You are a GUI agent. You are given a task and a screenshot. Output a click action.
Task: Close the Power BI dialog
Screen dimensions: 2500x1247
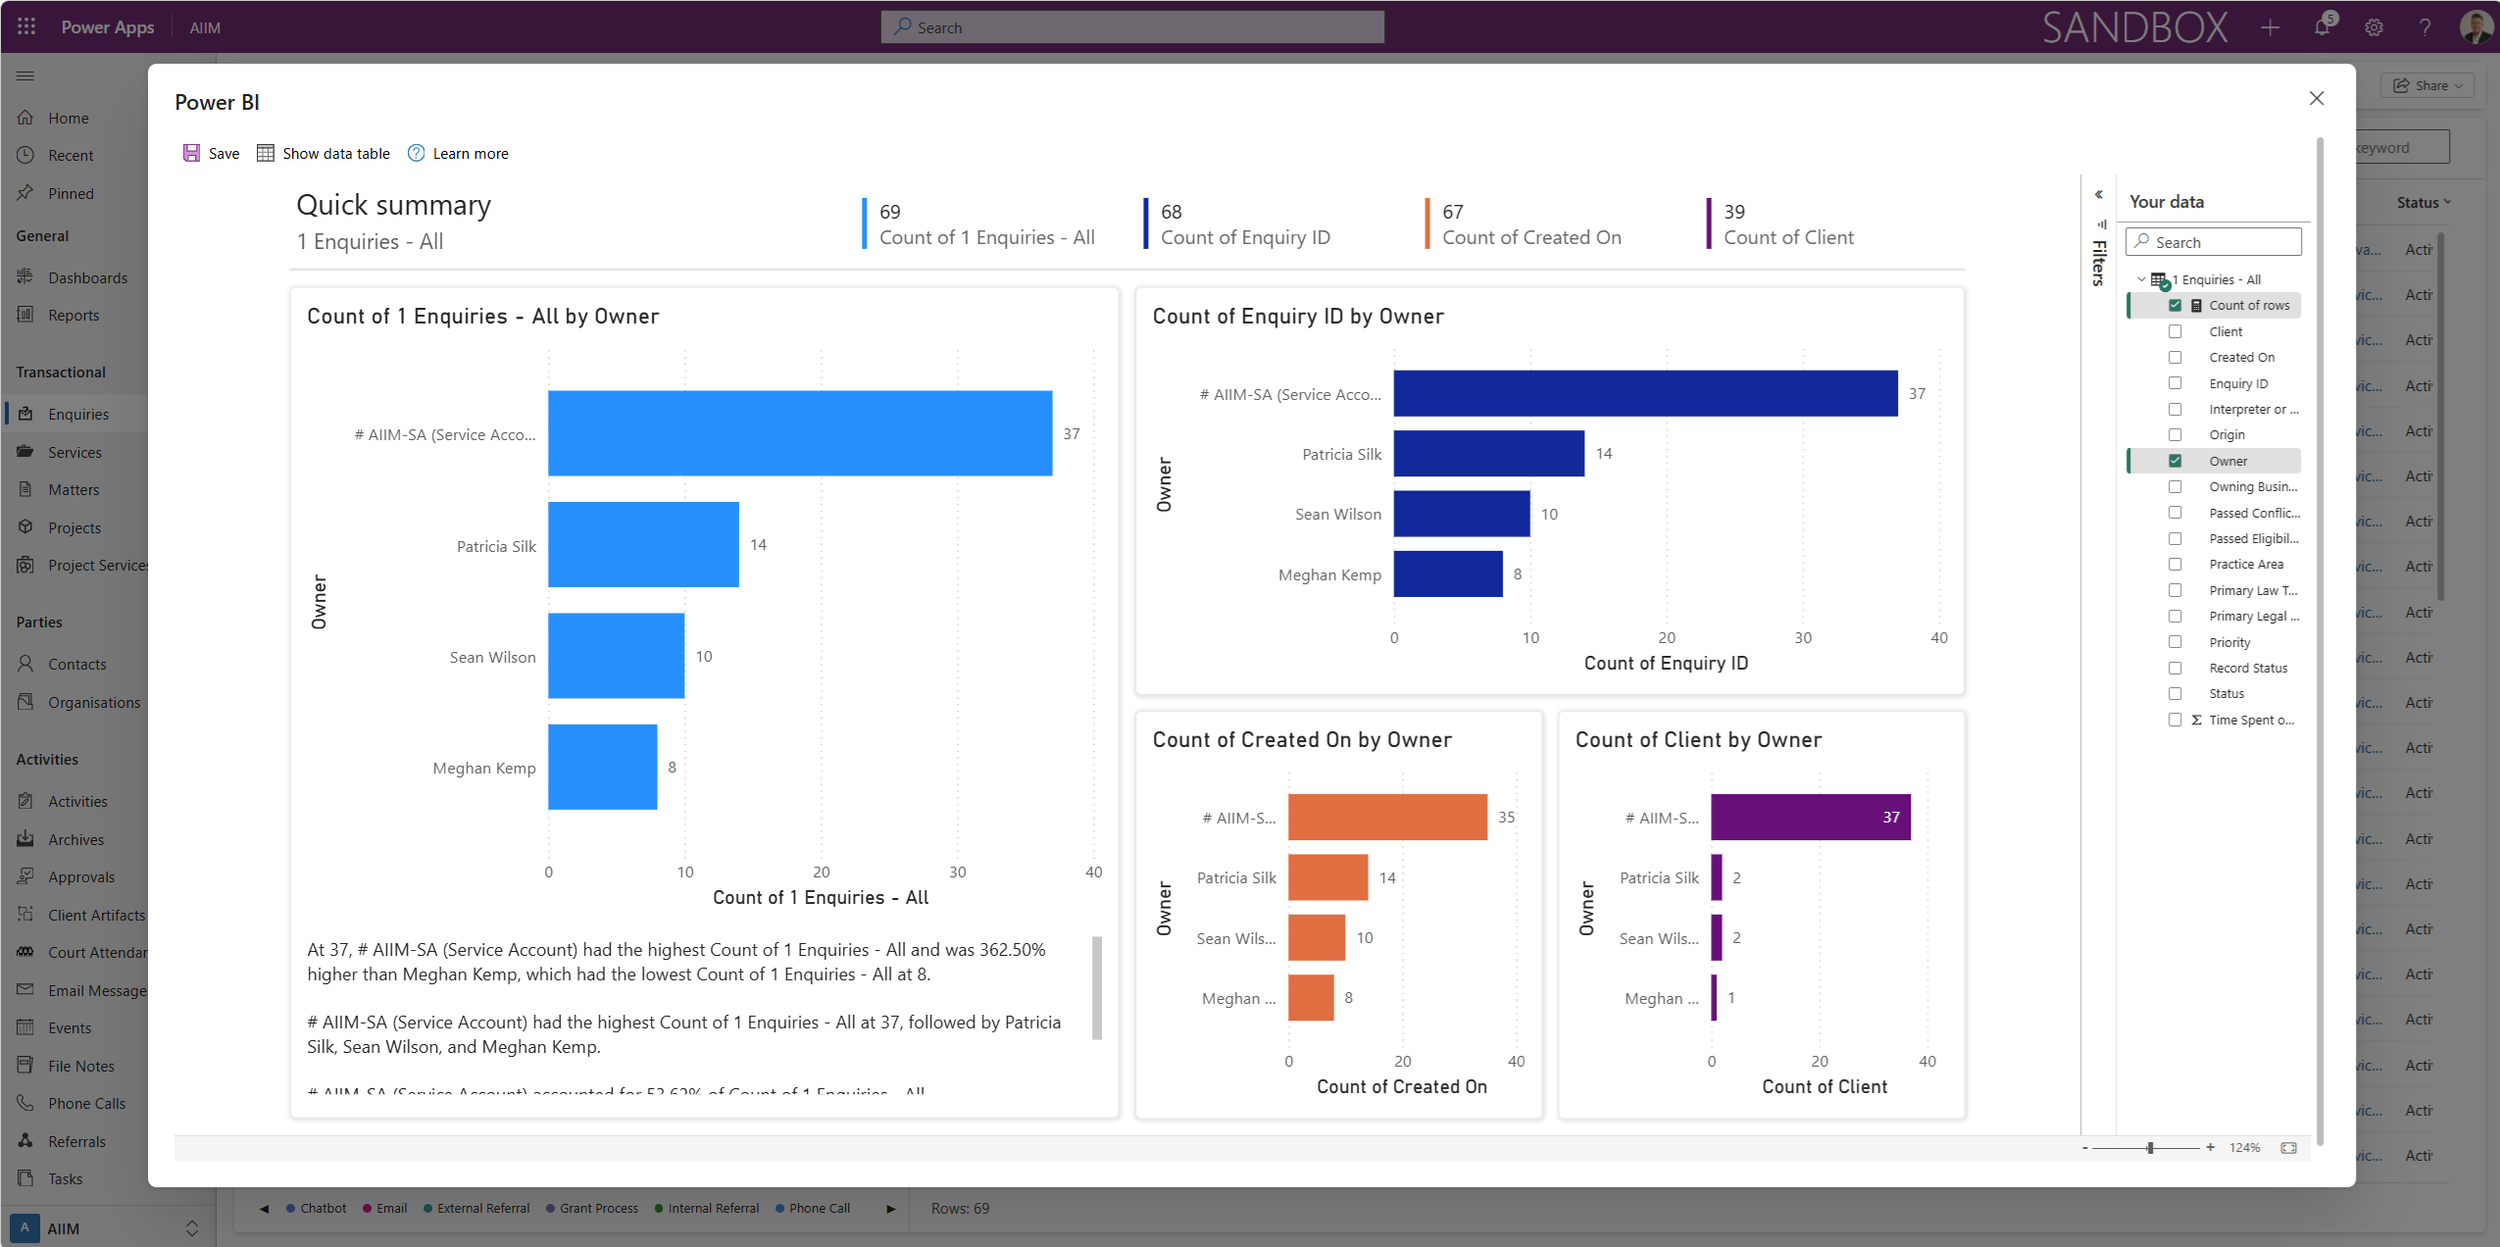[x=2316, y=98]
